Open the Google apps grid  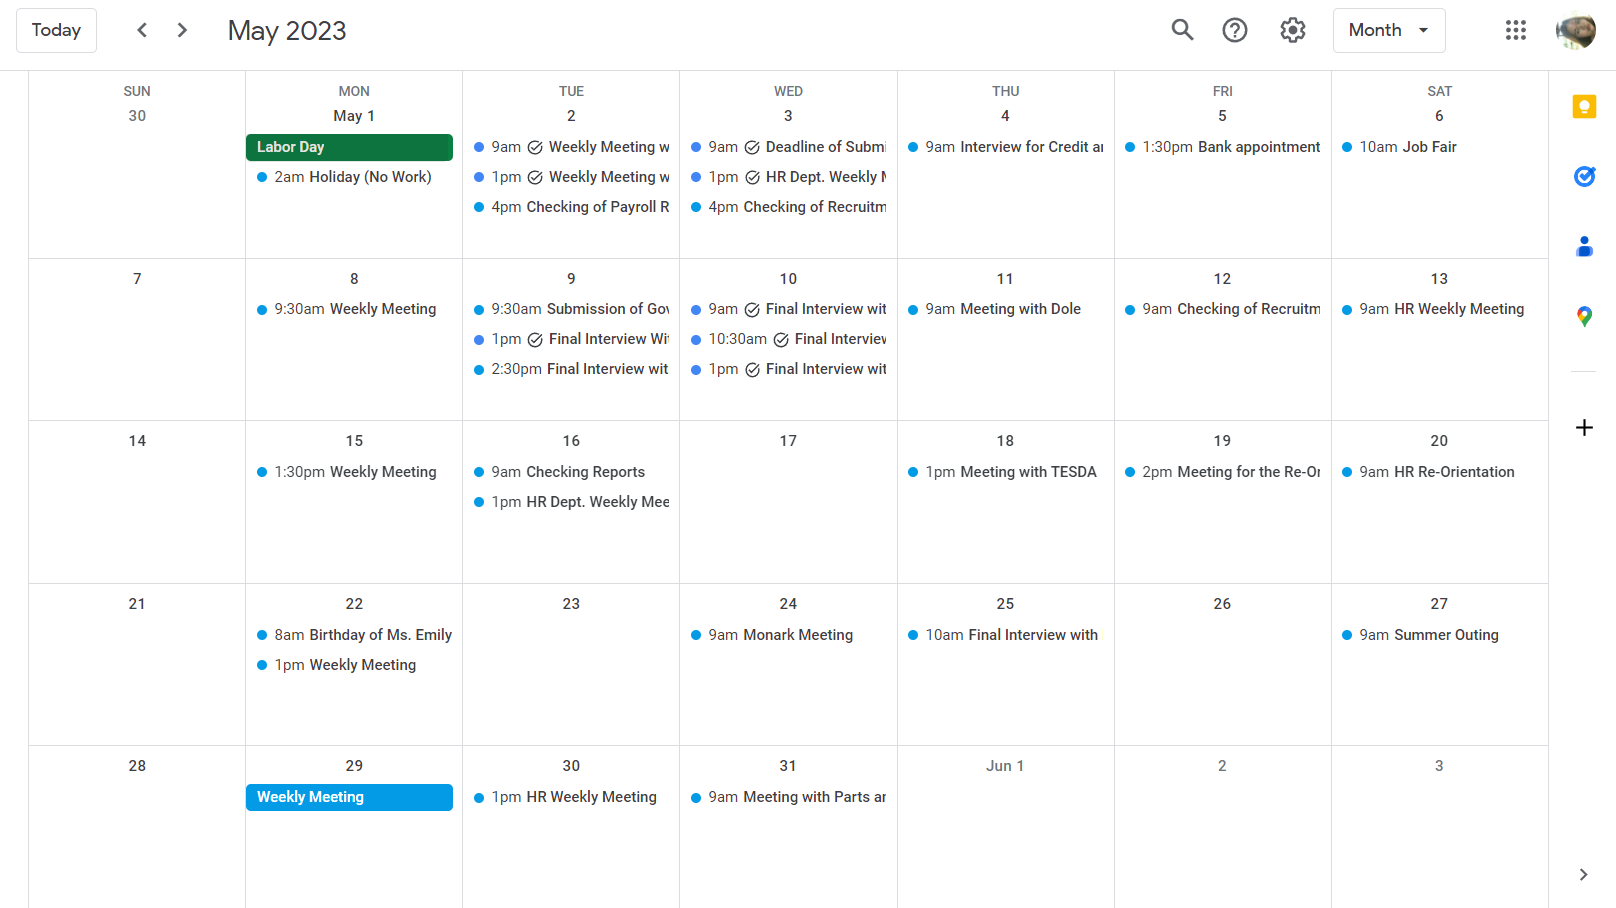1515,30
